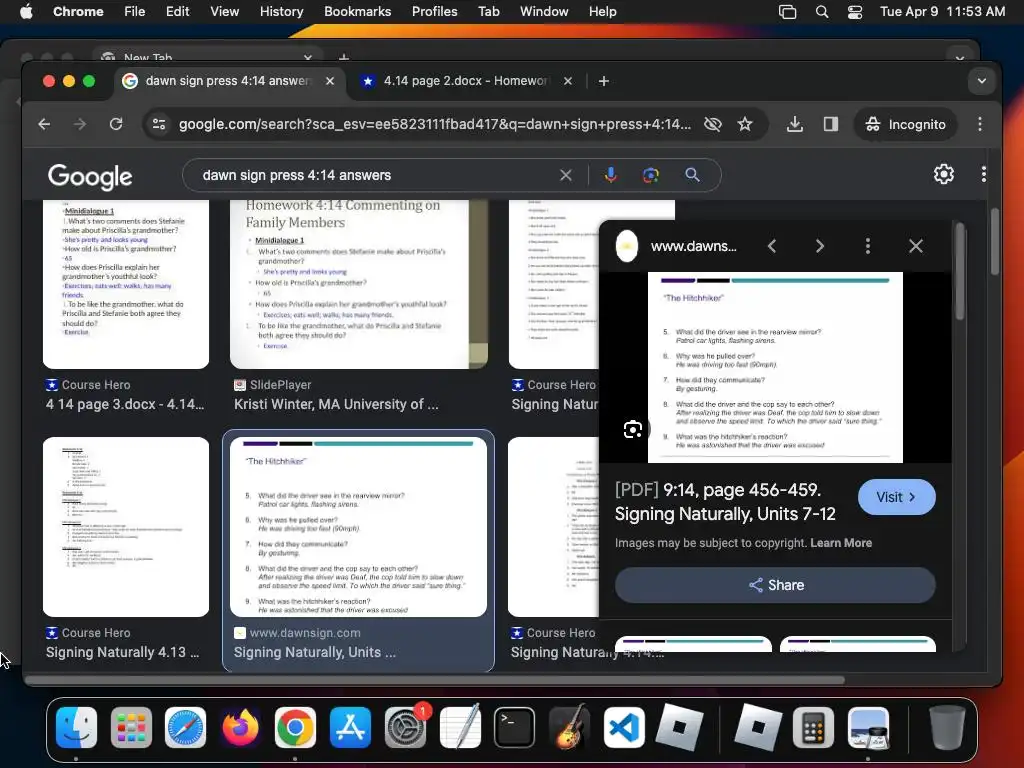Switch to the 4.14 page 2.docx tab
Screen dimensions: 1024x768
point(464,81)
